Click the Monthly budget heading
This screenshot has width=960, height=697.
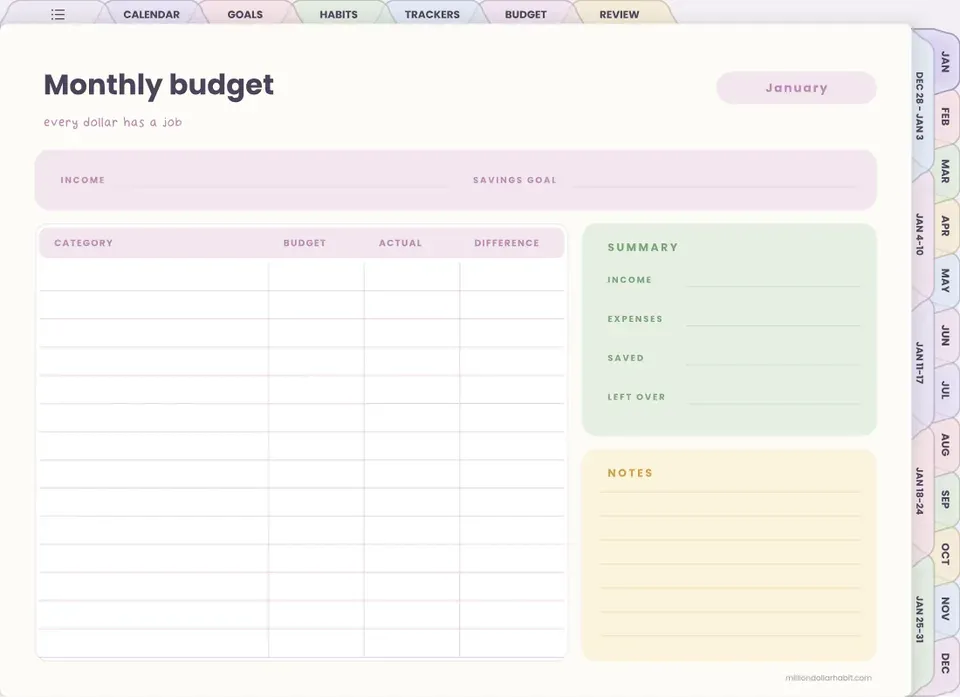tap(159, 85)
